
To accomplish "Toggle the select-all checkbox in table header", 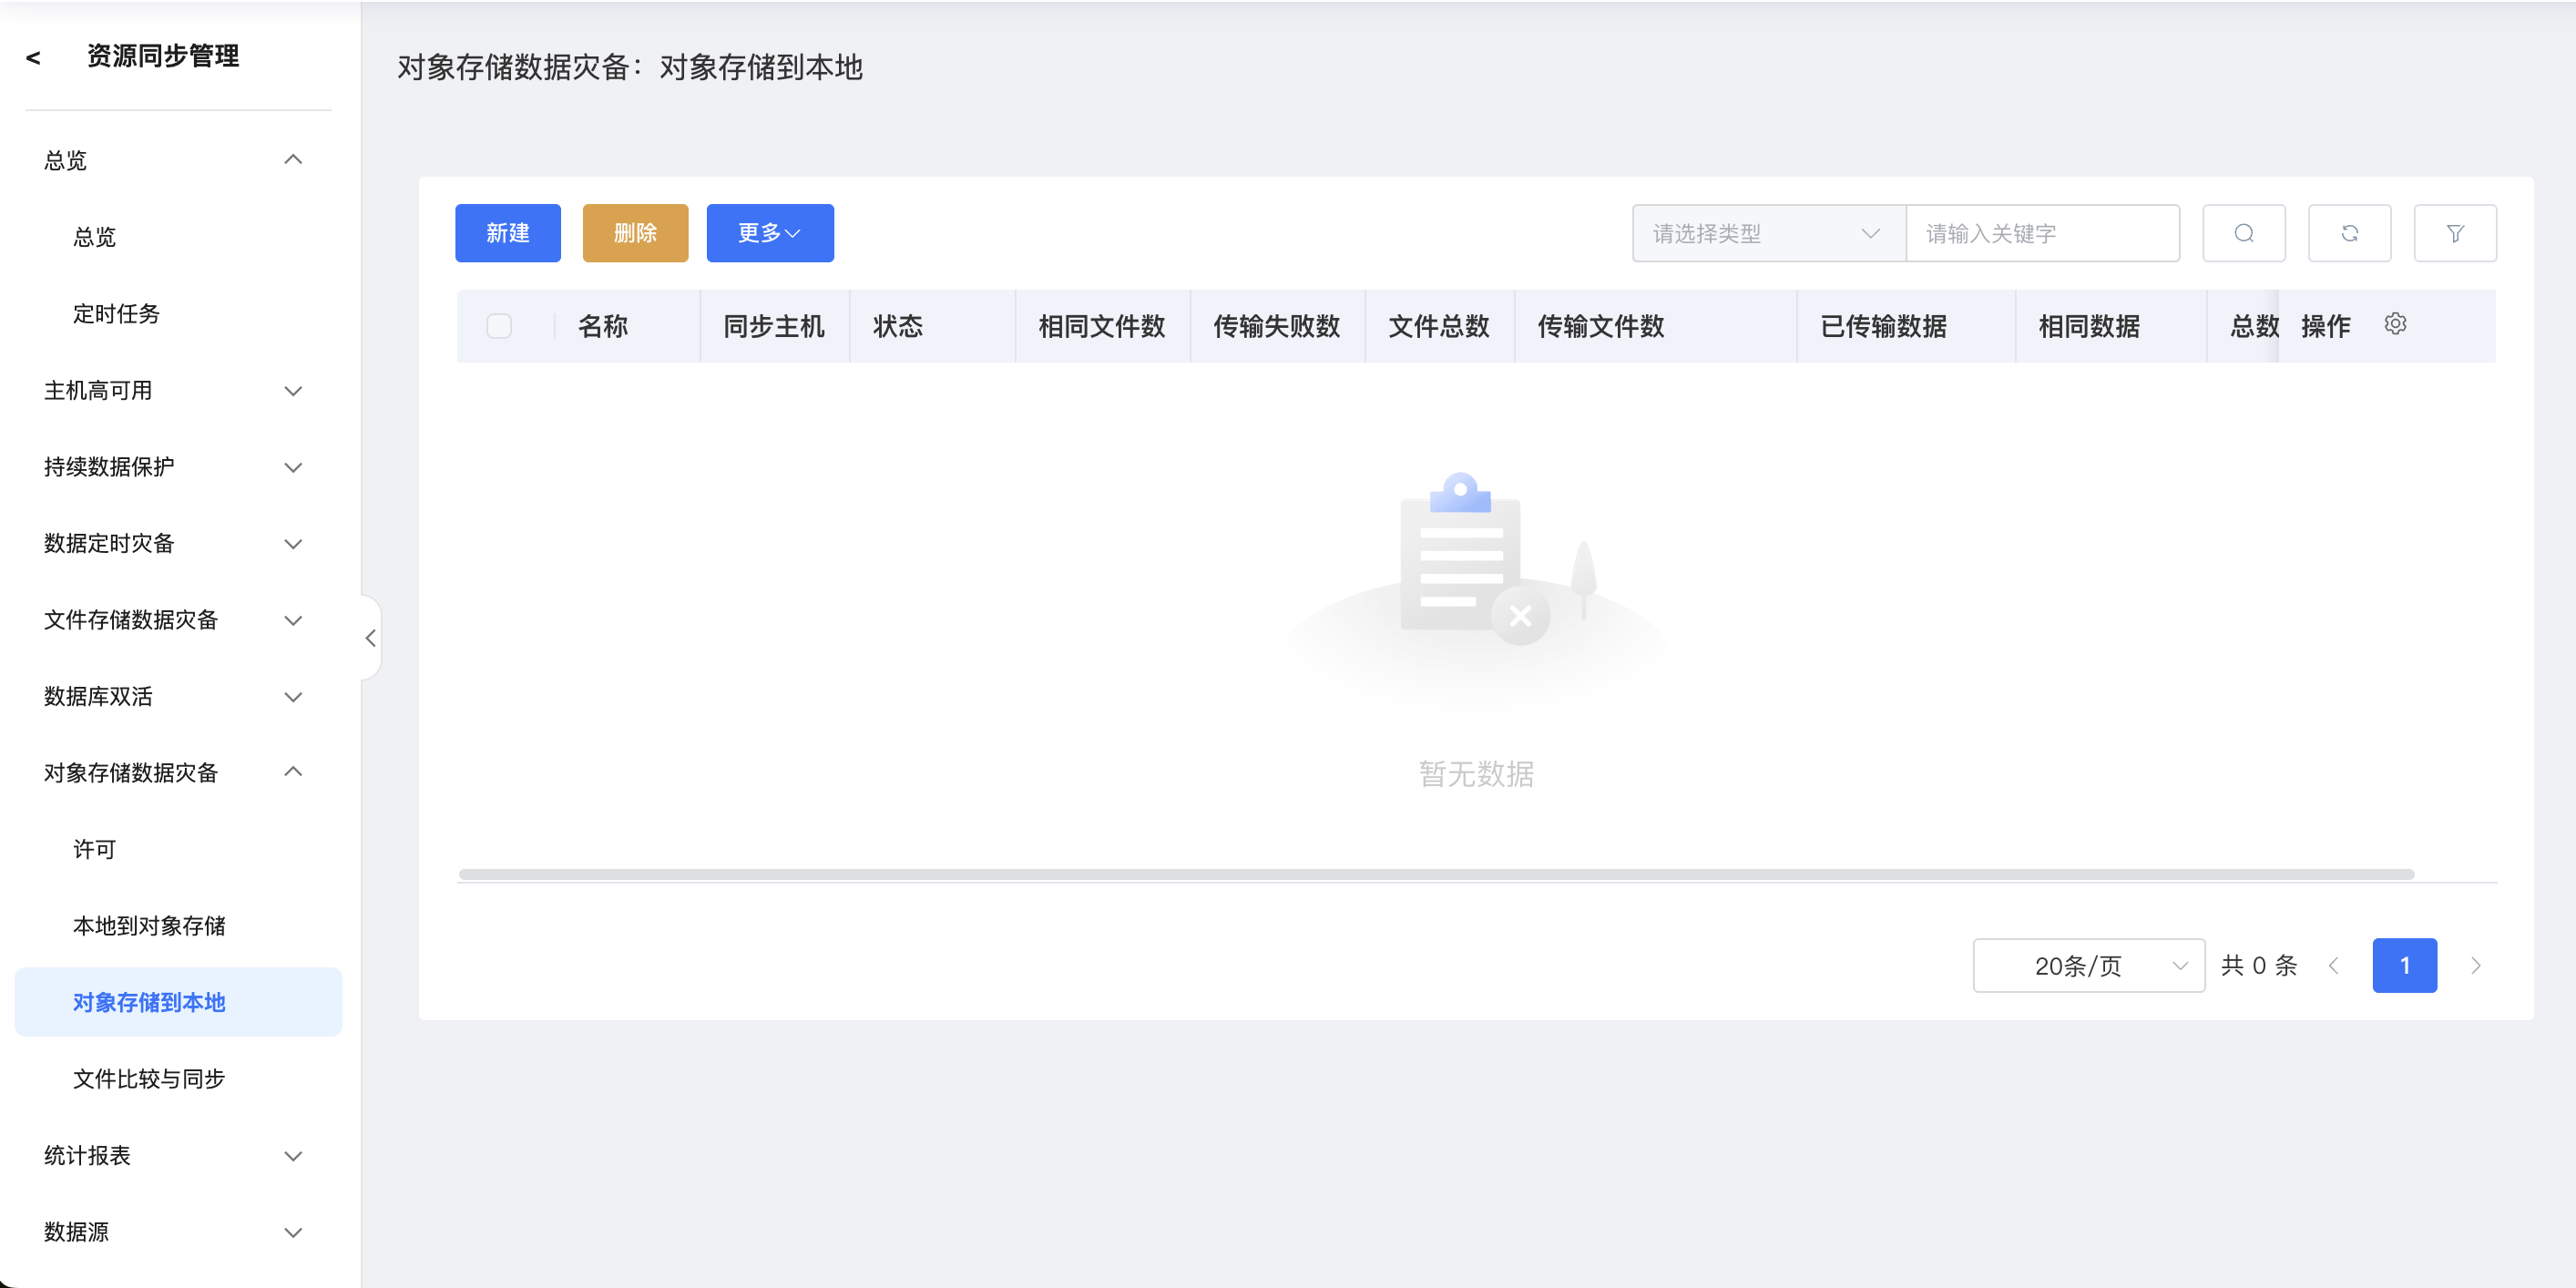I will [499, 326].
